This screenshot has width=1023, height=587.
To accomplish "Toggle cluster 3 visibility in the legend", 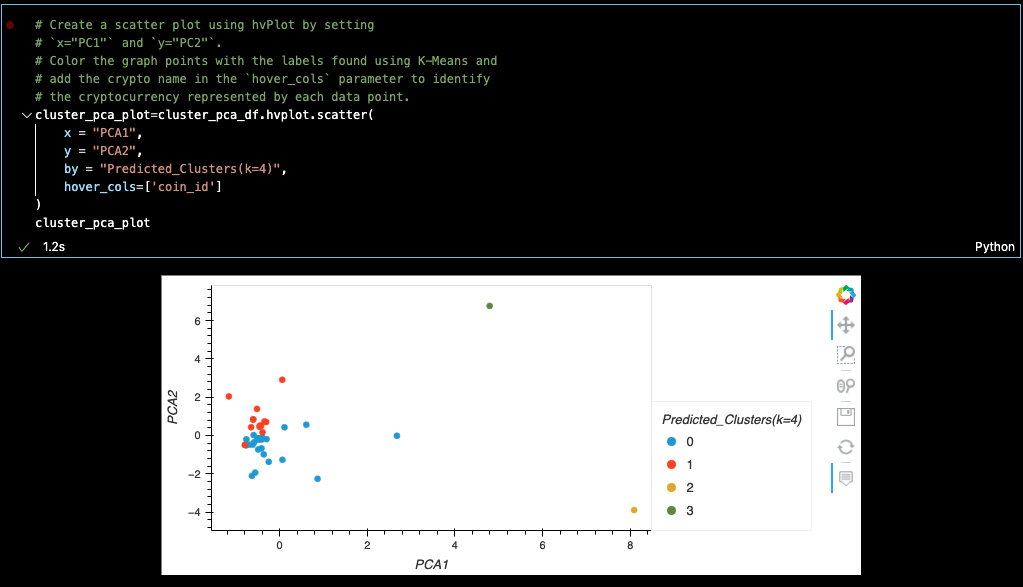I will pos(690,510).
